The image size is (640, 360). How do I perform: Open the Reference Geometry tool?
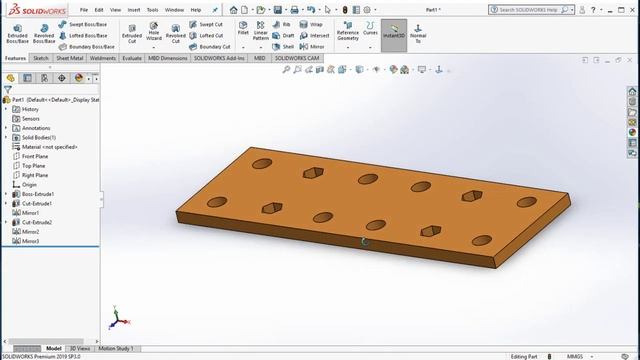(x=348, y=31)
